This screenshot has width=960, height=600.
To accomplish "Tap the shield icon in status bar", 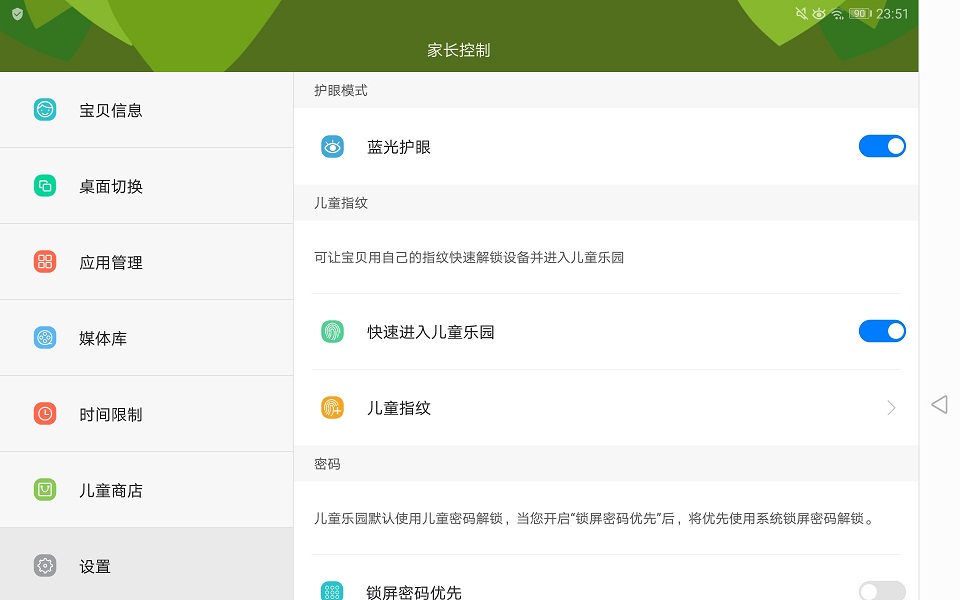I will pyautogui.click(x=18, y=13).
